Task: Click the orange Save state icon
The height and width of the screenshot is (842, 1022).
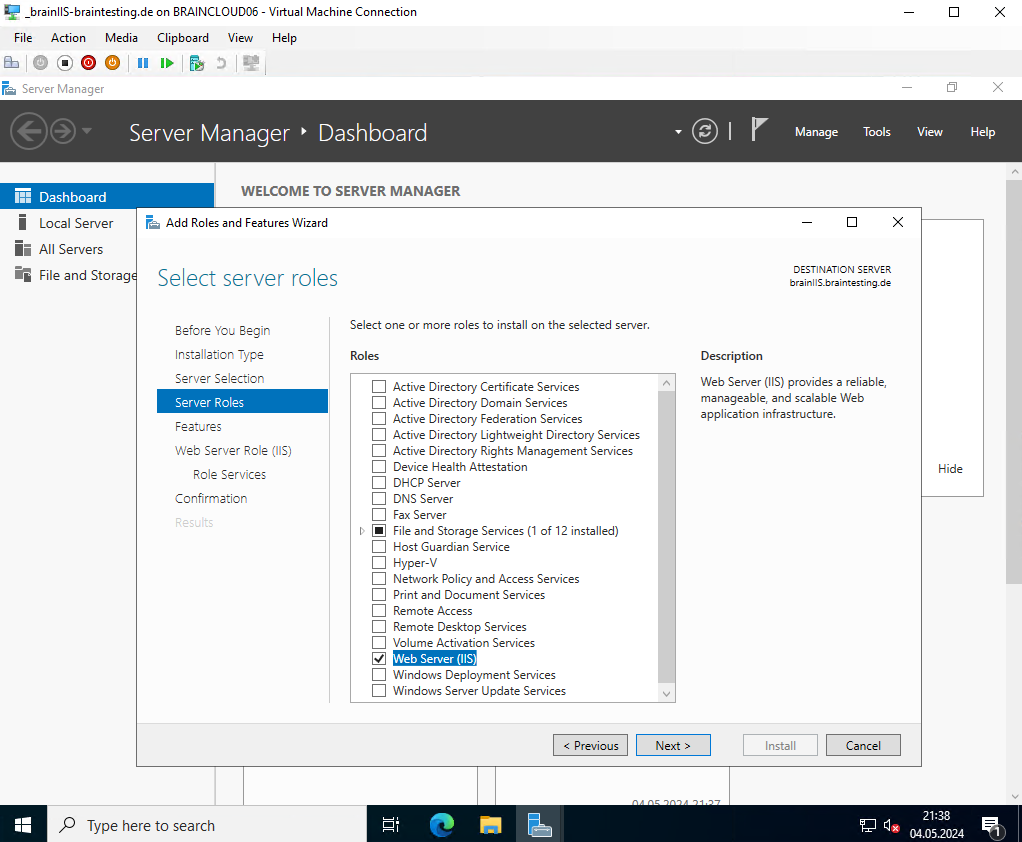Action: coord(113,63)
